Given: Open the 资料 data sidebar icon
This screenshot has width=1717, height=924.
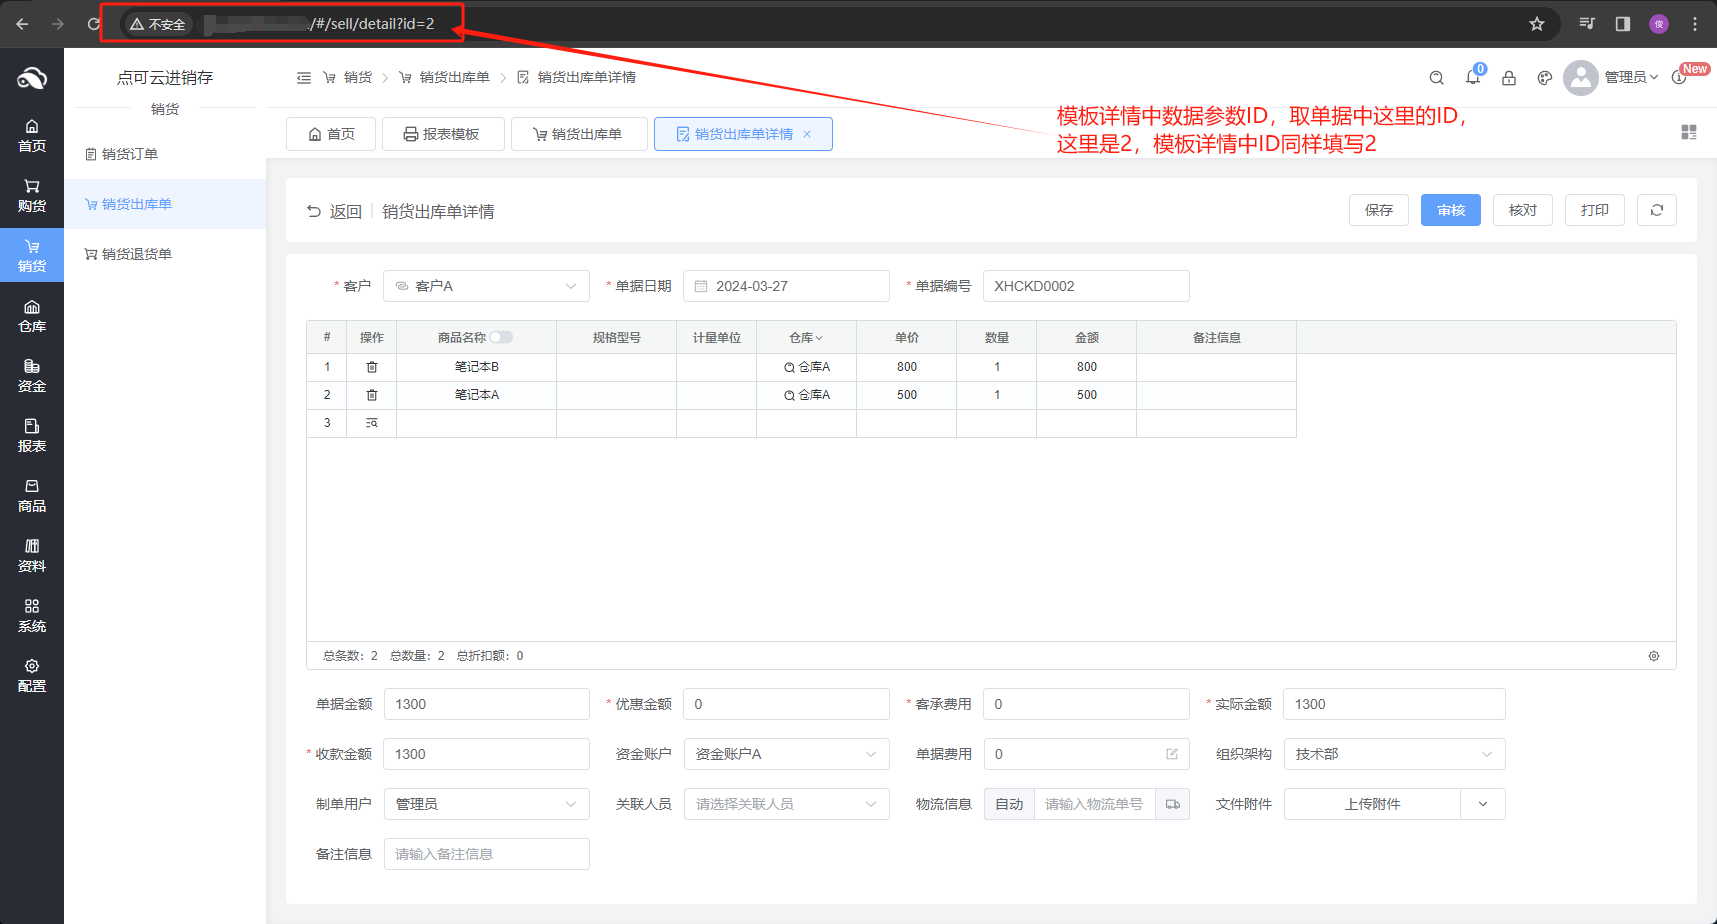Looking at the screenshot, I should 32,556.
